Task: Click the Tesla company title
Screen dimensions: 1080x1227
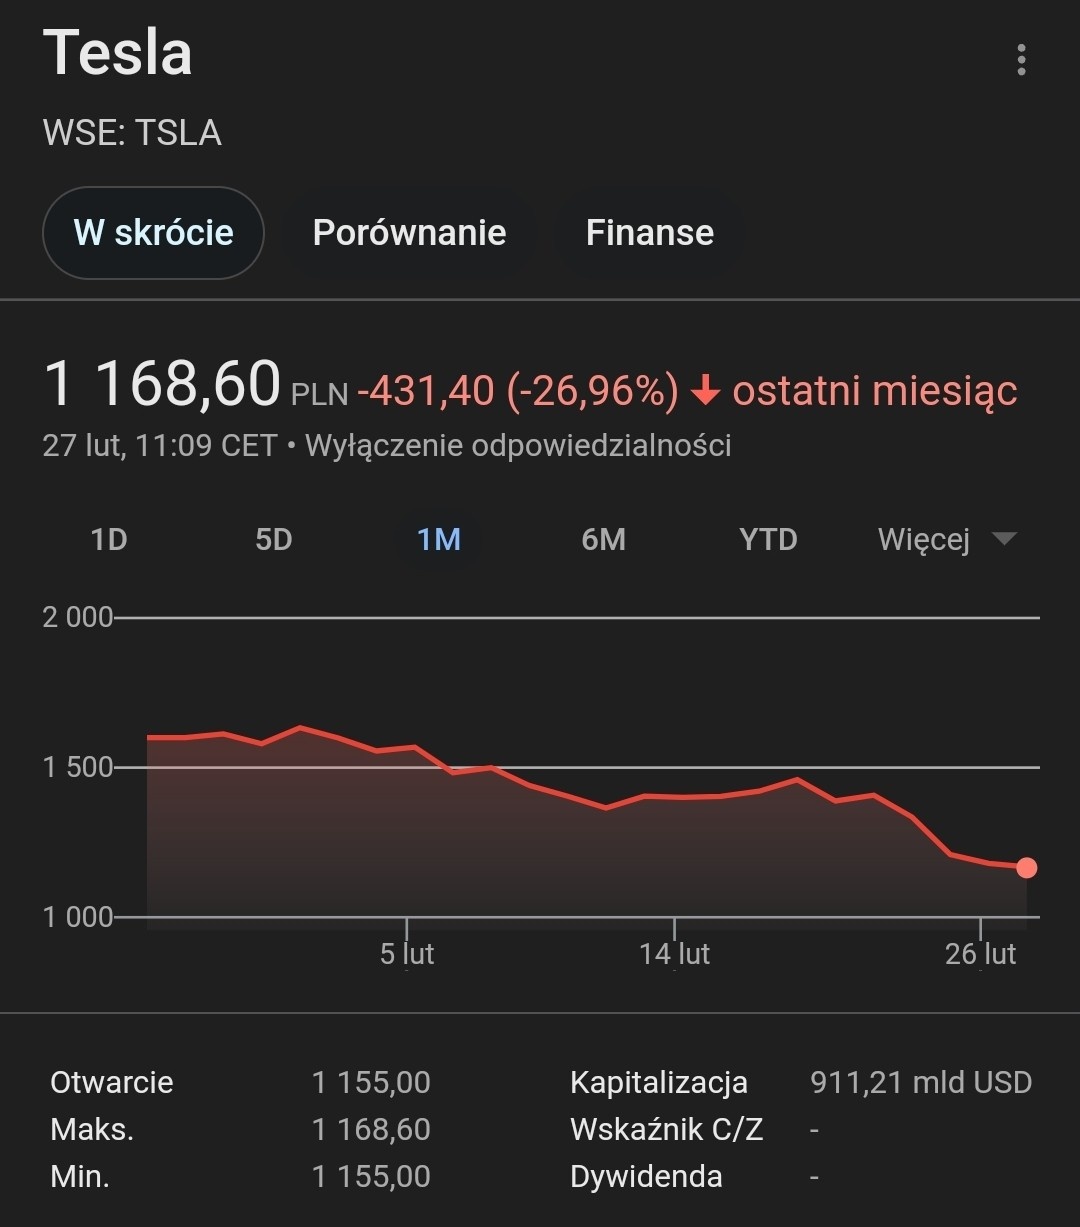Action: pyautogui.click(x=118, y=52)
